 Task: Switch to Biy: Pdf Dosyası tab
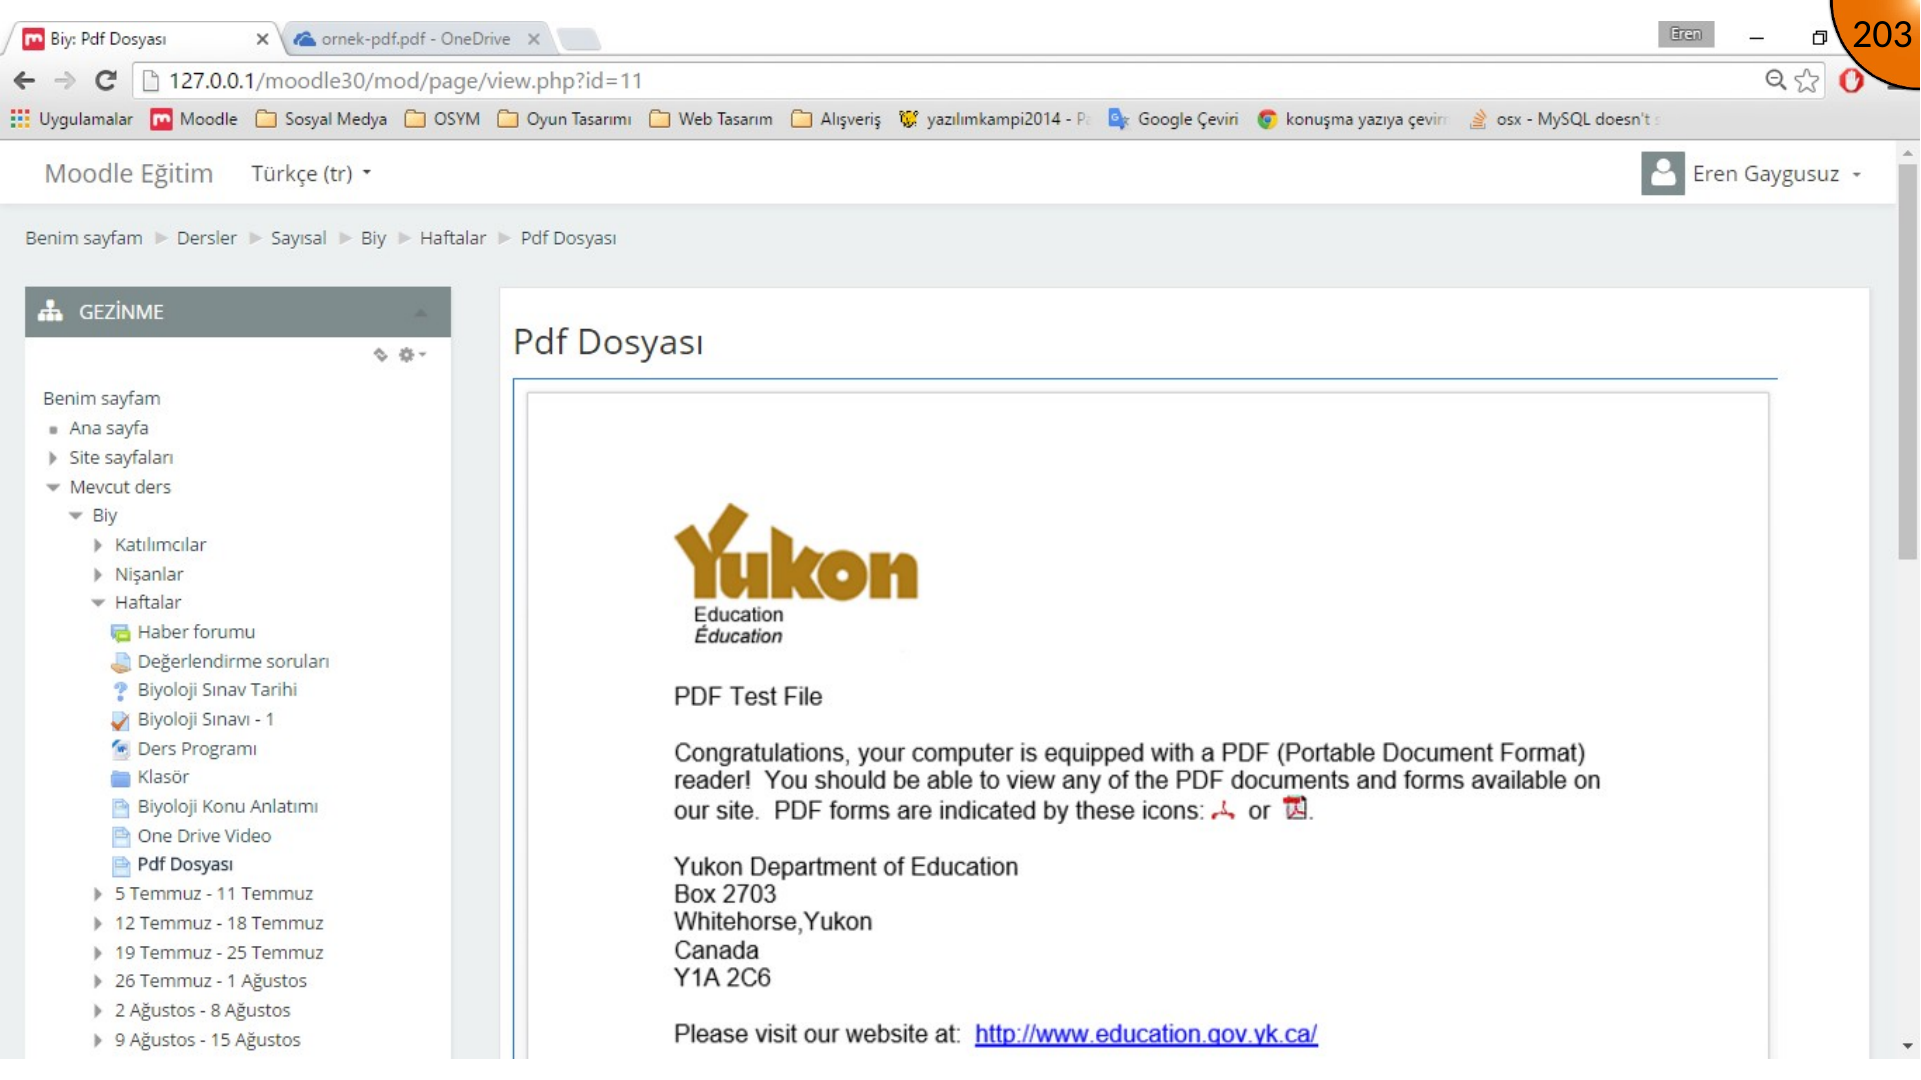pyautogui.click(x=140, y=39)
